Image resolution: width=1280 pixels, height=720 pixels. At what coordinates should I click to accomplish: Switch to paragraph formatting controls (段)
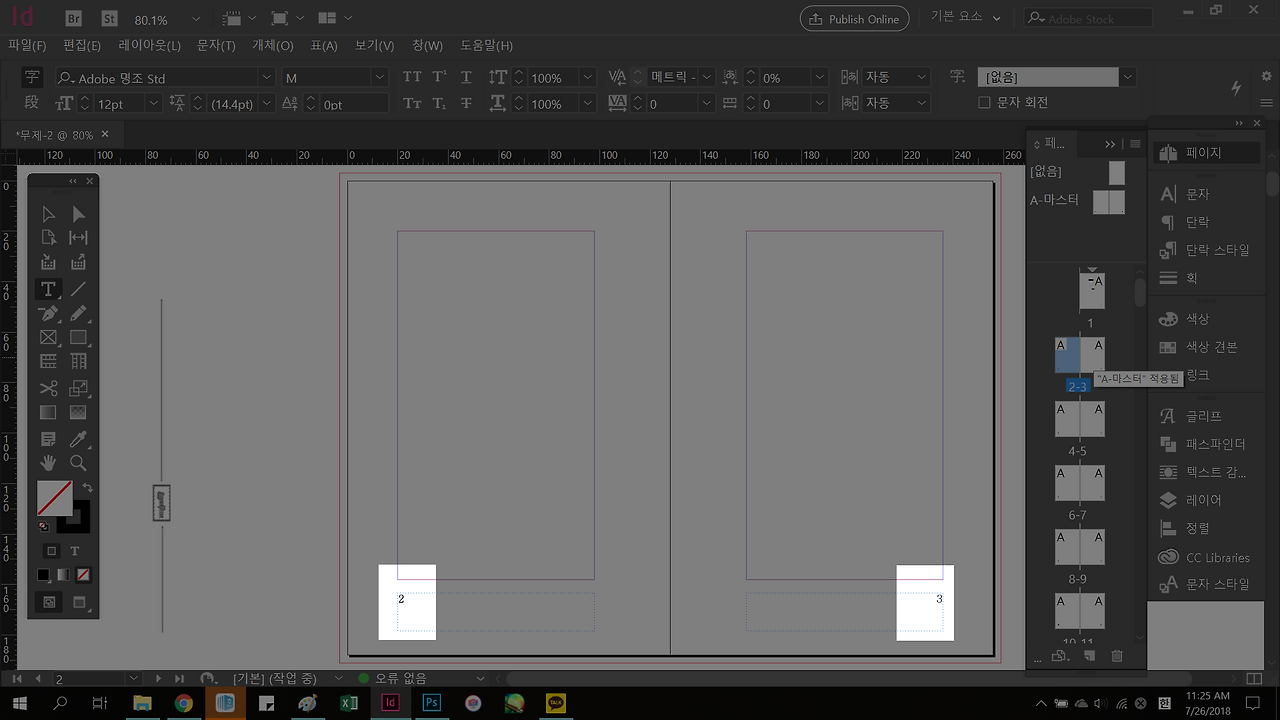[32, 102]
